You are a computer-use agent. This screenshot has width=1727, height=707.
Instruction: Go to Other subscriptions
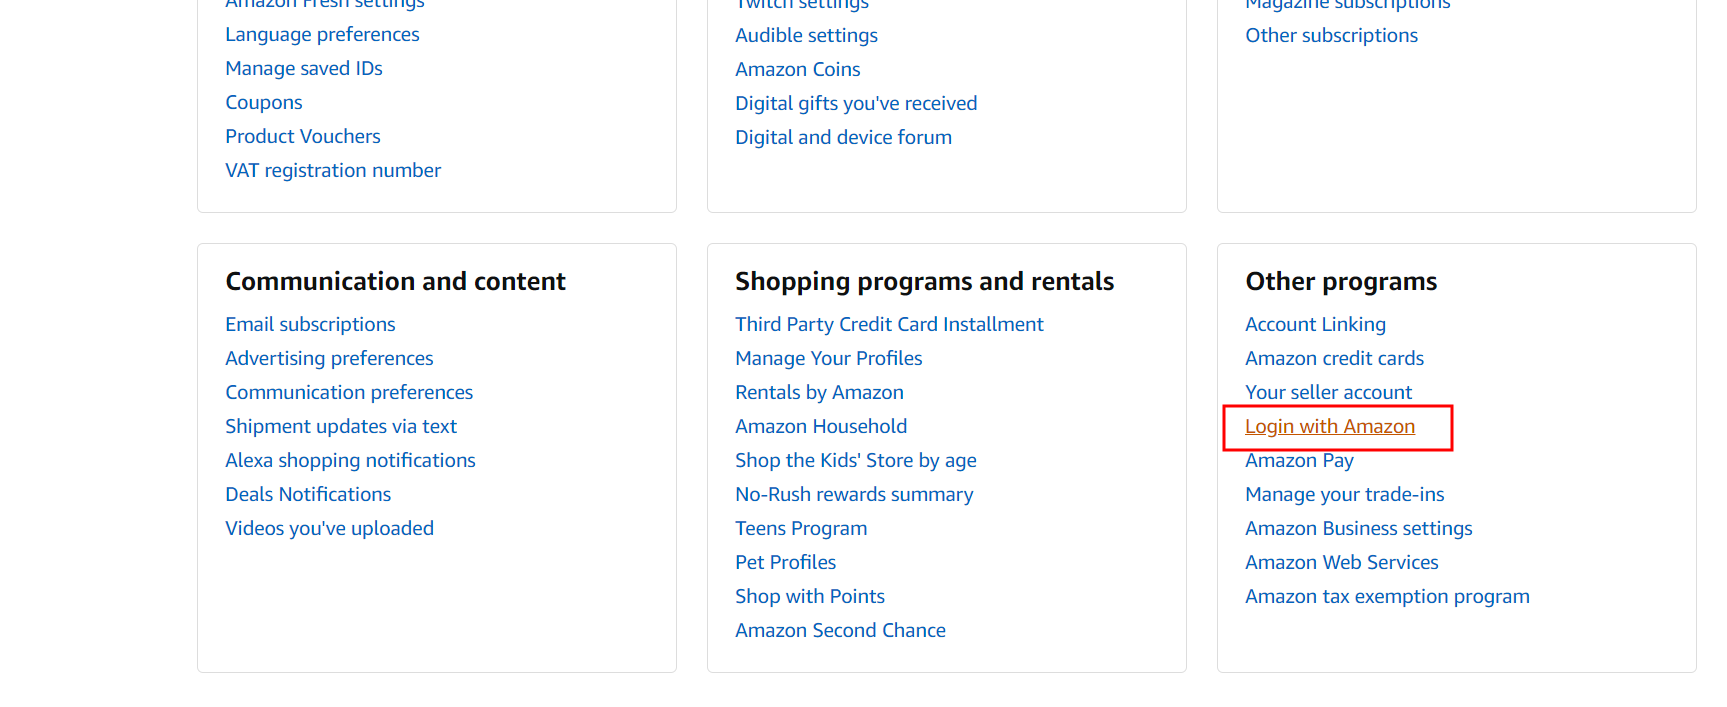coord(1331,36)
